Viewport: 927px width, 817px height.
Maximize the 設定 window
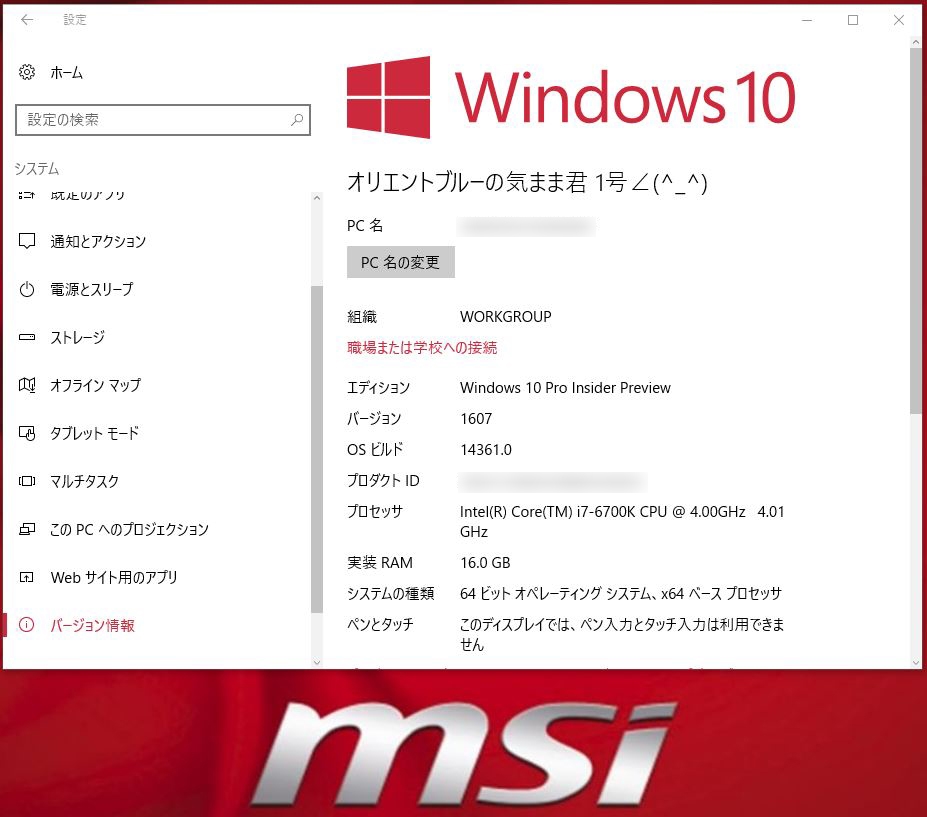tap(853, 20)
